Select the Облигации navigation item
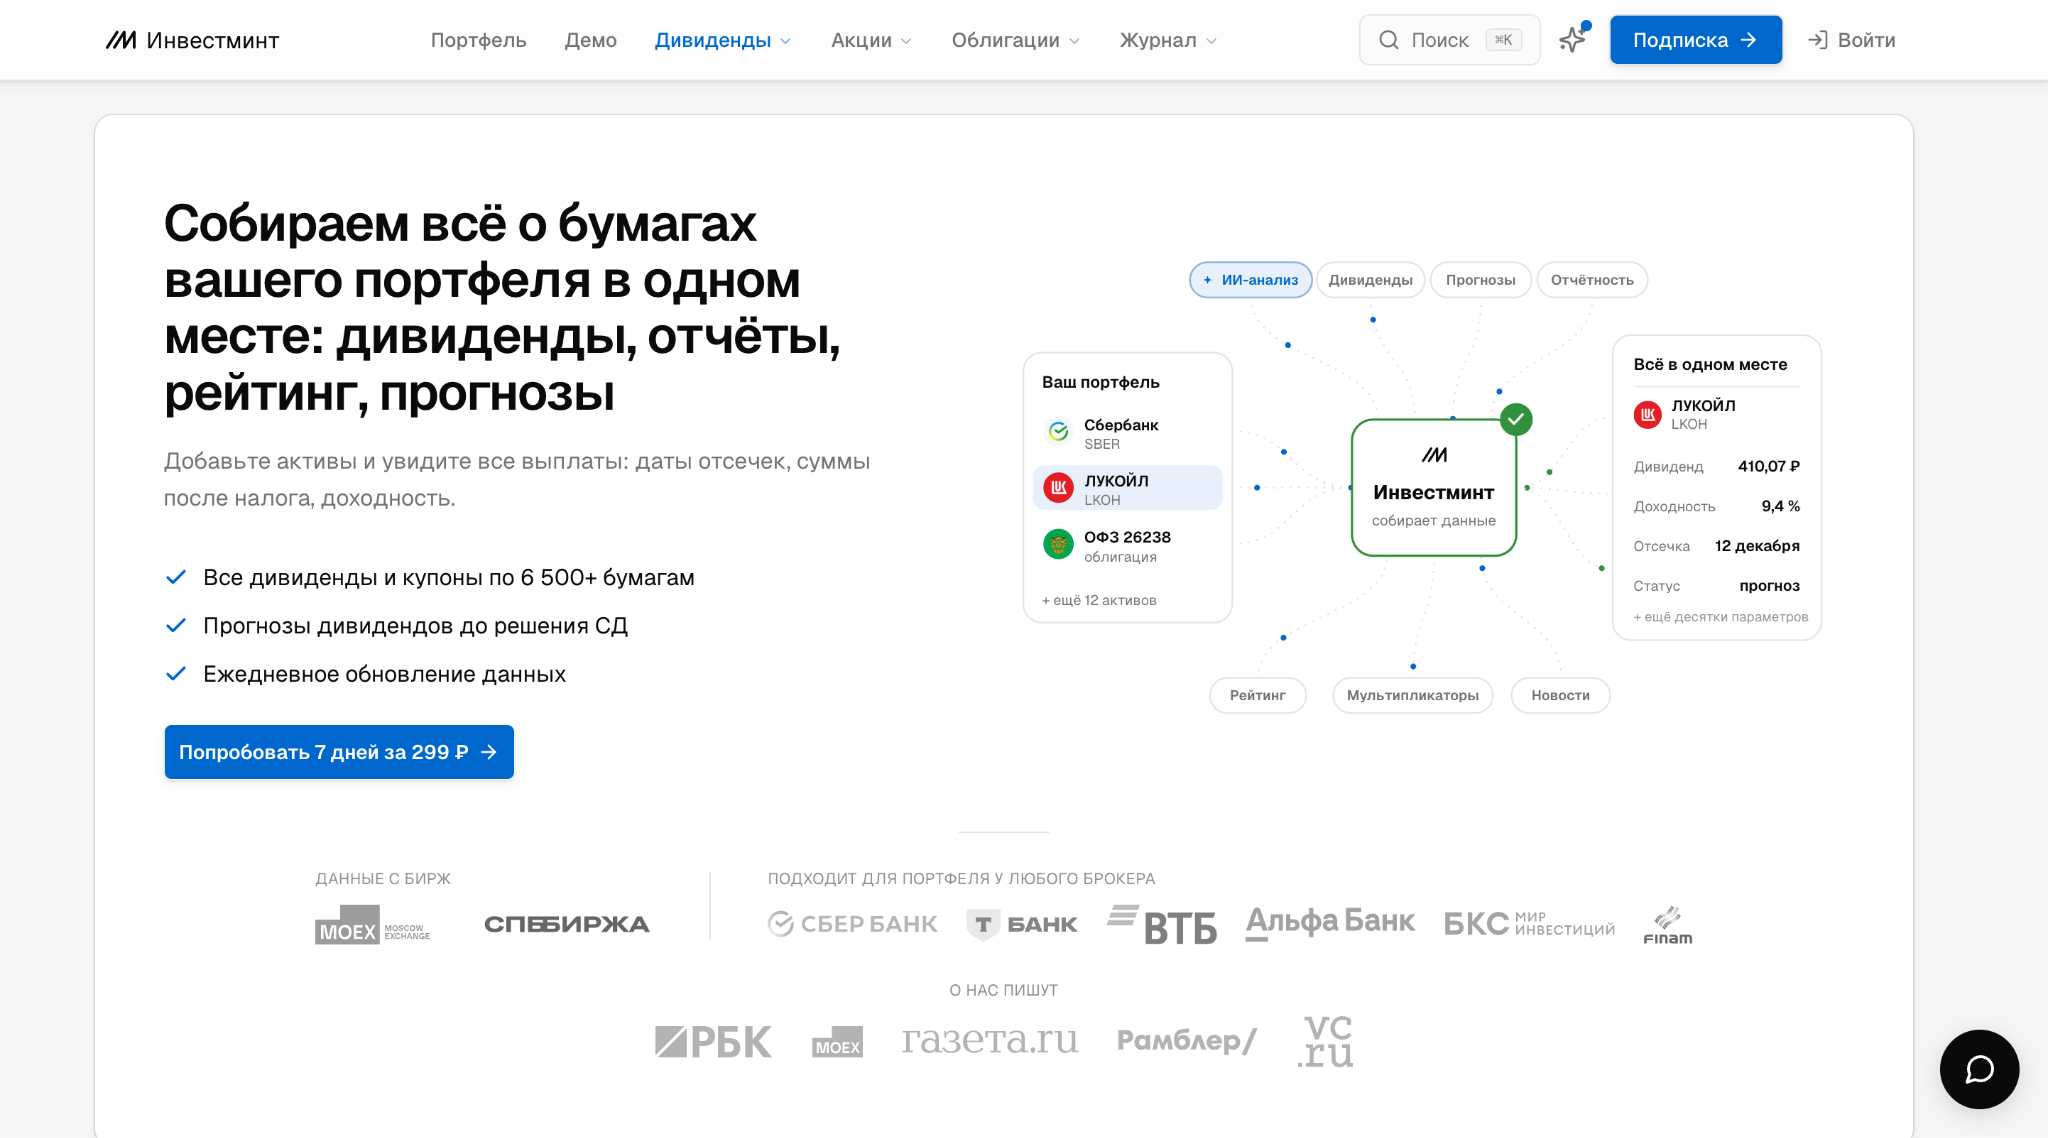Viewport: 2048px width, 1138px height. coord(1005,40)
